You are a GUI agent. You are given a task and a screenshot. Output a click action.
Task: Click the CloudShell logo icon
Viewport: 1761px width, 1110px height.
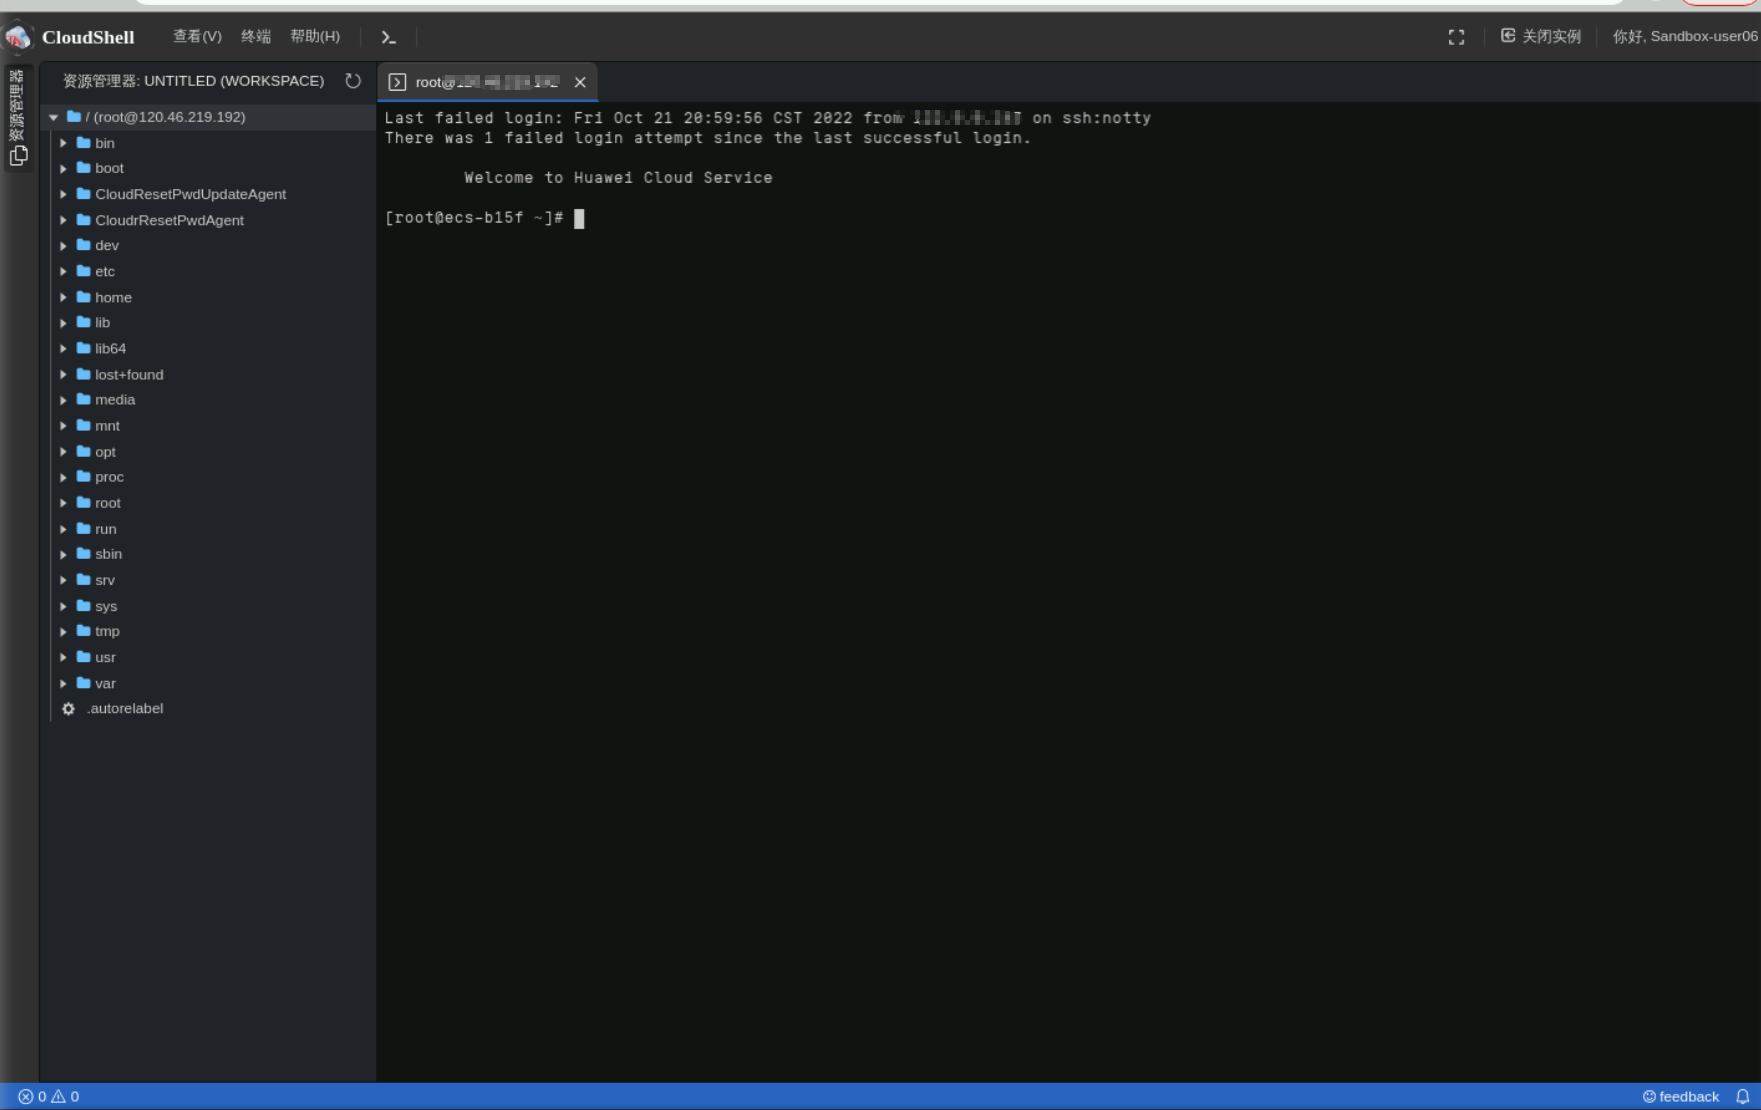[18, 37]
